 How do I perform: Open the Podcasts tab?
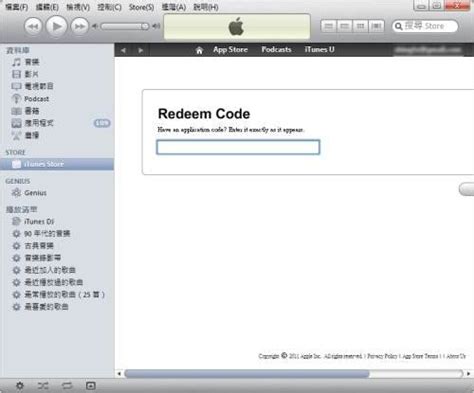coord(276,50)
